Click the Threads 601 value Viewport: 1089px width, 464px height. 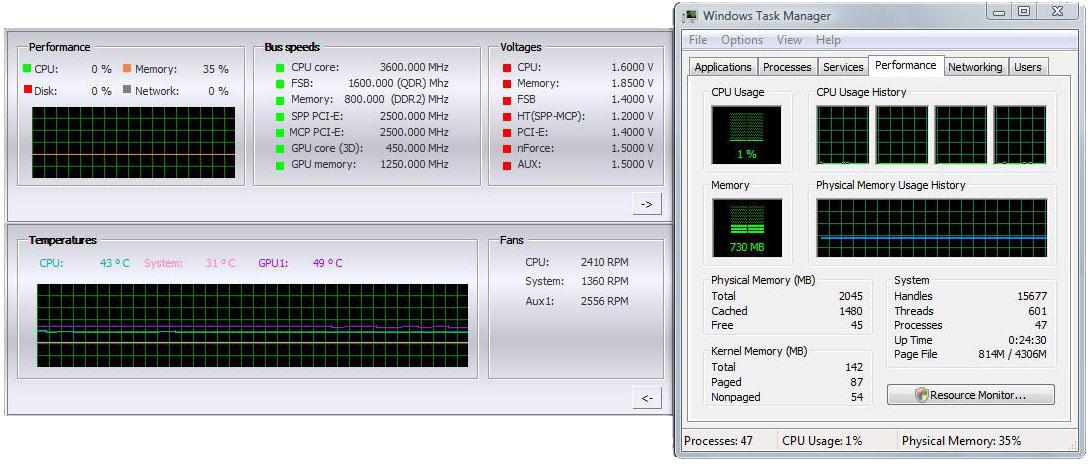[x=1038, y=311]
